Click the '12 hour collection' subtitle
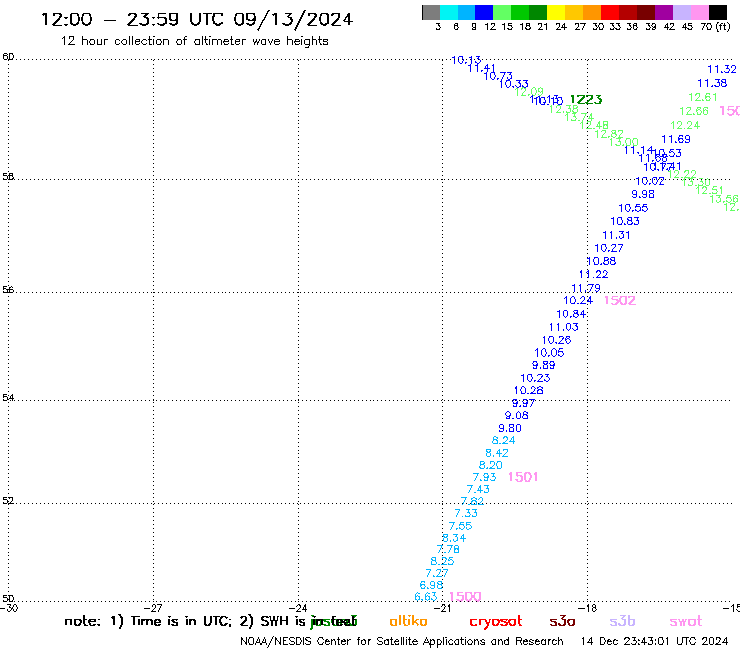The height and width of the screenshot is (650, 740). tap(194, 41)
